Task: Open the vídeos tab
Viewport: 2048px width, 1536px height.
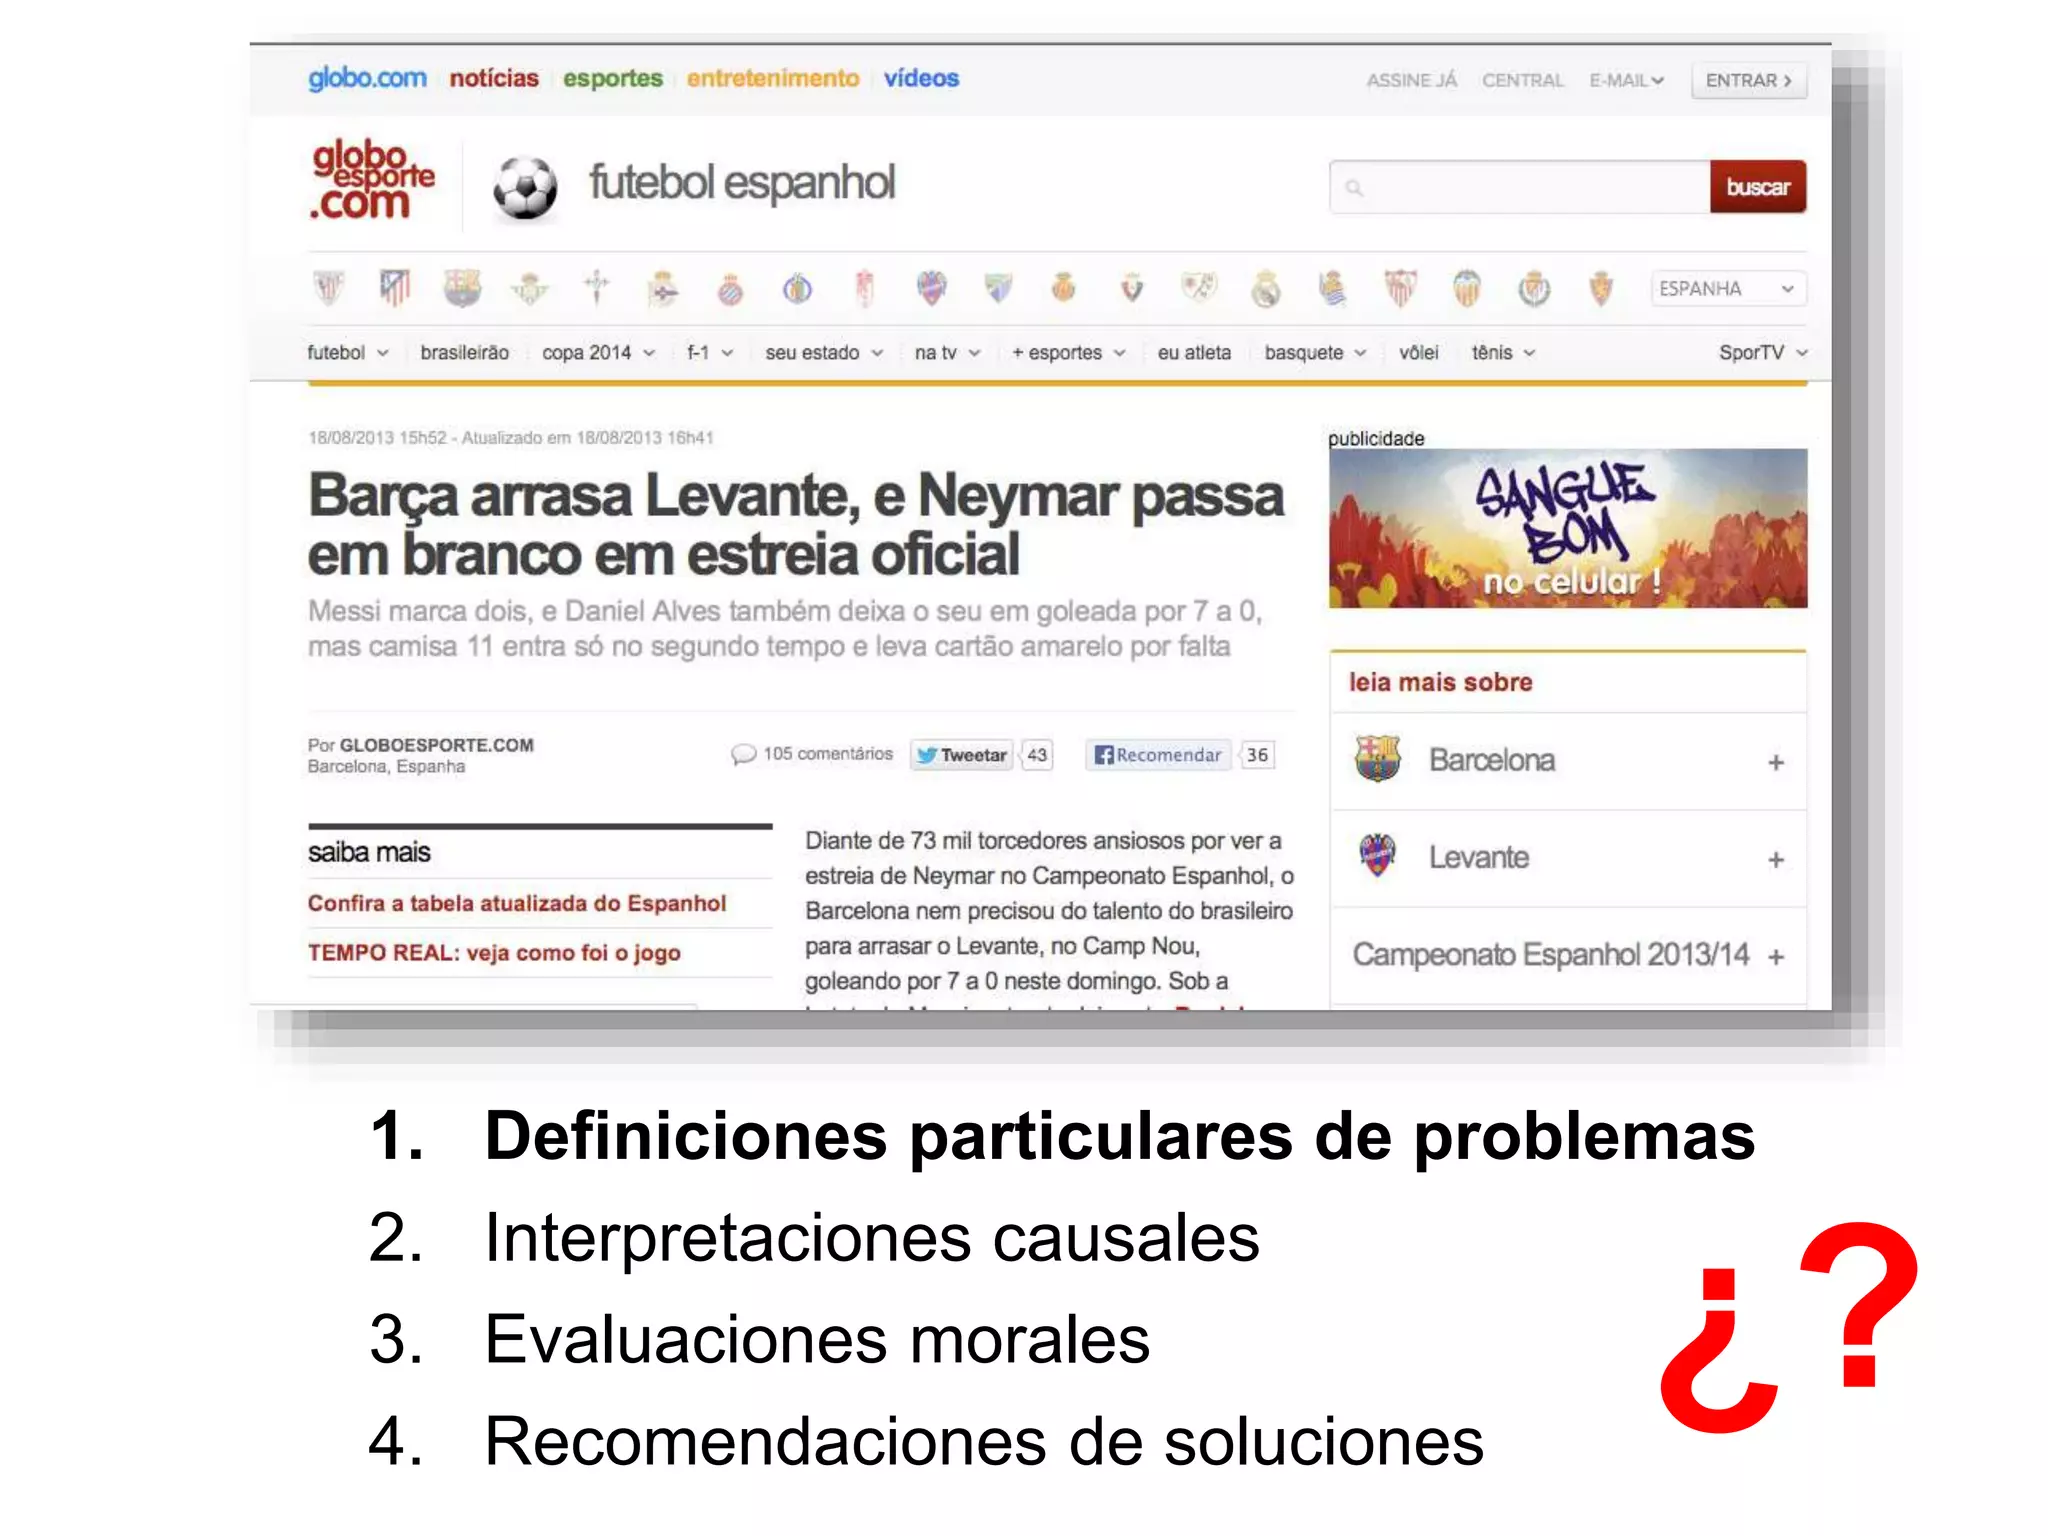Action: tap(921, 78)
